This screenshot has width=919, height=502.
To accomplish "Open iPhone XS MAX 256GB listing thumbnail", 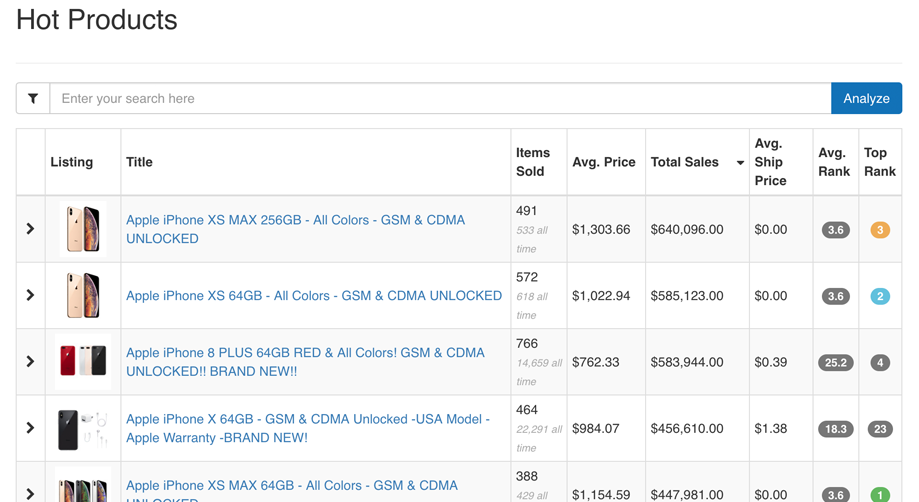I will point(83,229).
